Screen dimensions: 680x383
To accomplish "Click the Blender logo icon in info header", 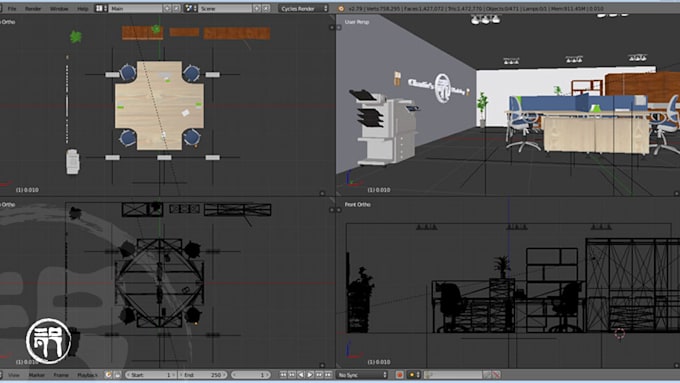I will click(341, 8).
